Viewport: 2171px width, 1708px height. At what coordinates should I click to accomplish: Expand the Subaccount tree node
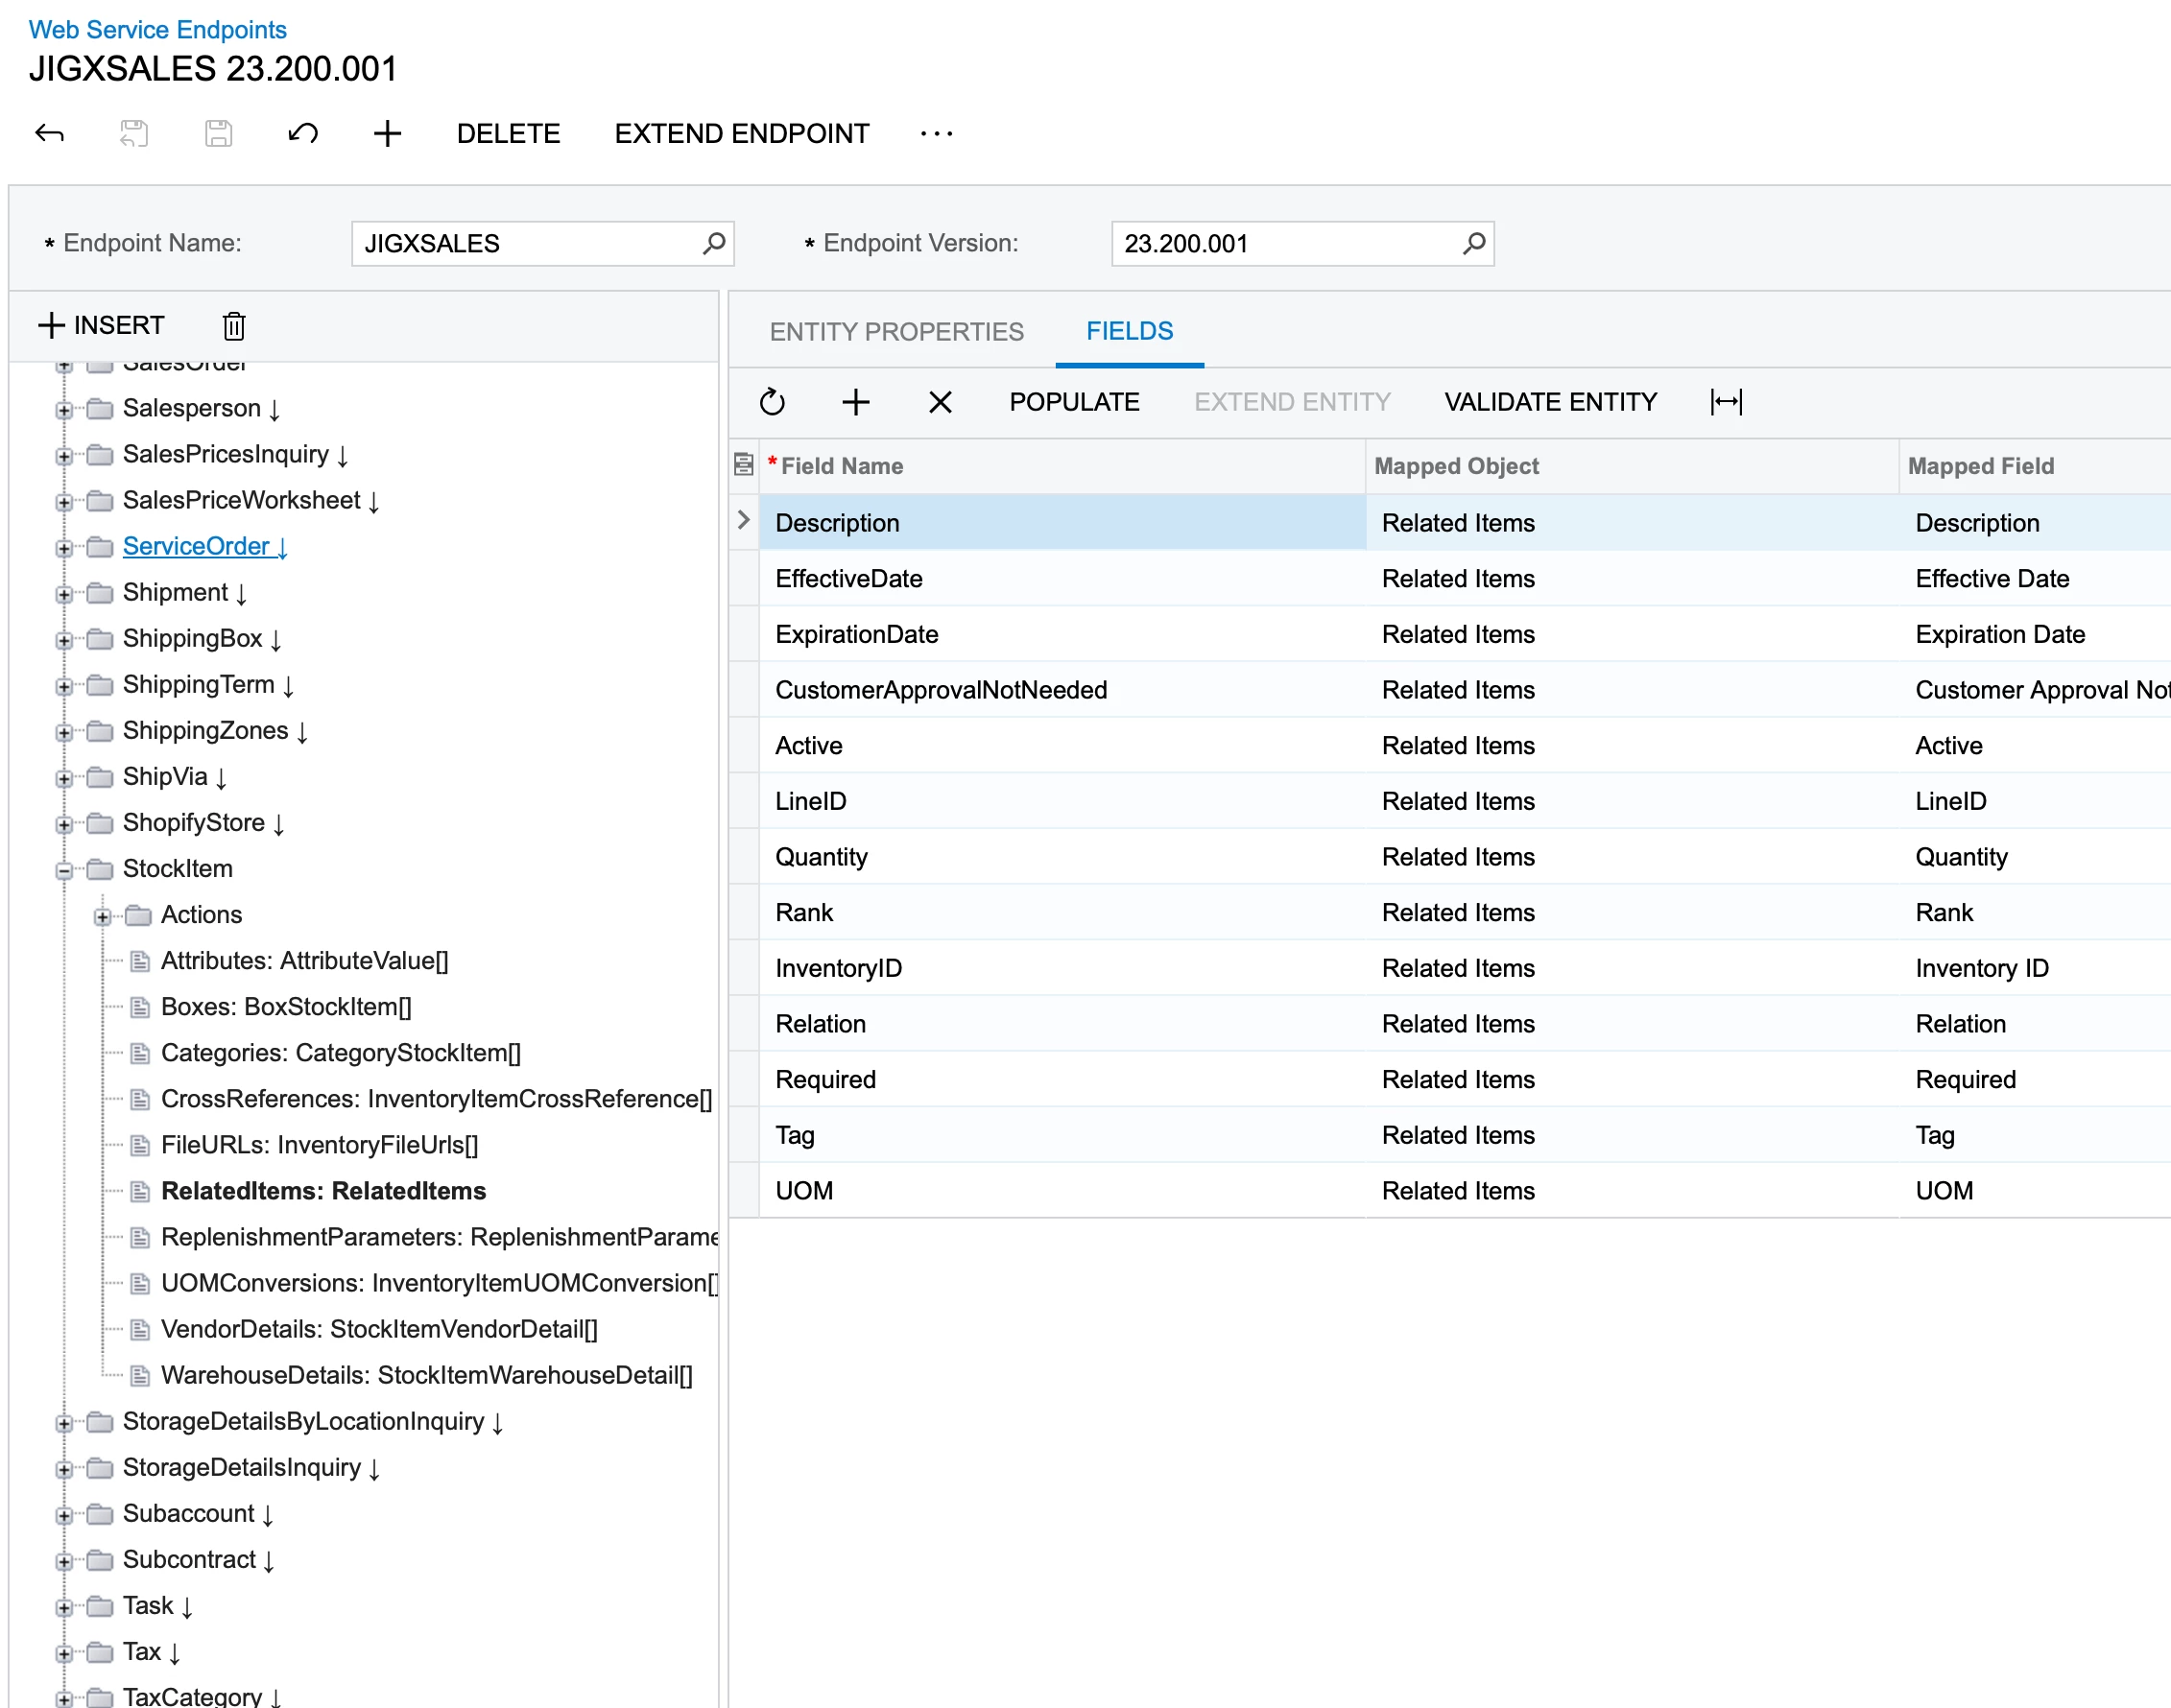64,1515
